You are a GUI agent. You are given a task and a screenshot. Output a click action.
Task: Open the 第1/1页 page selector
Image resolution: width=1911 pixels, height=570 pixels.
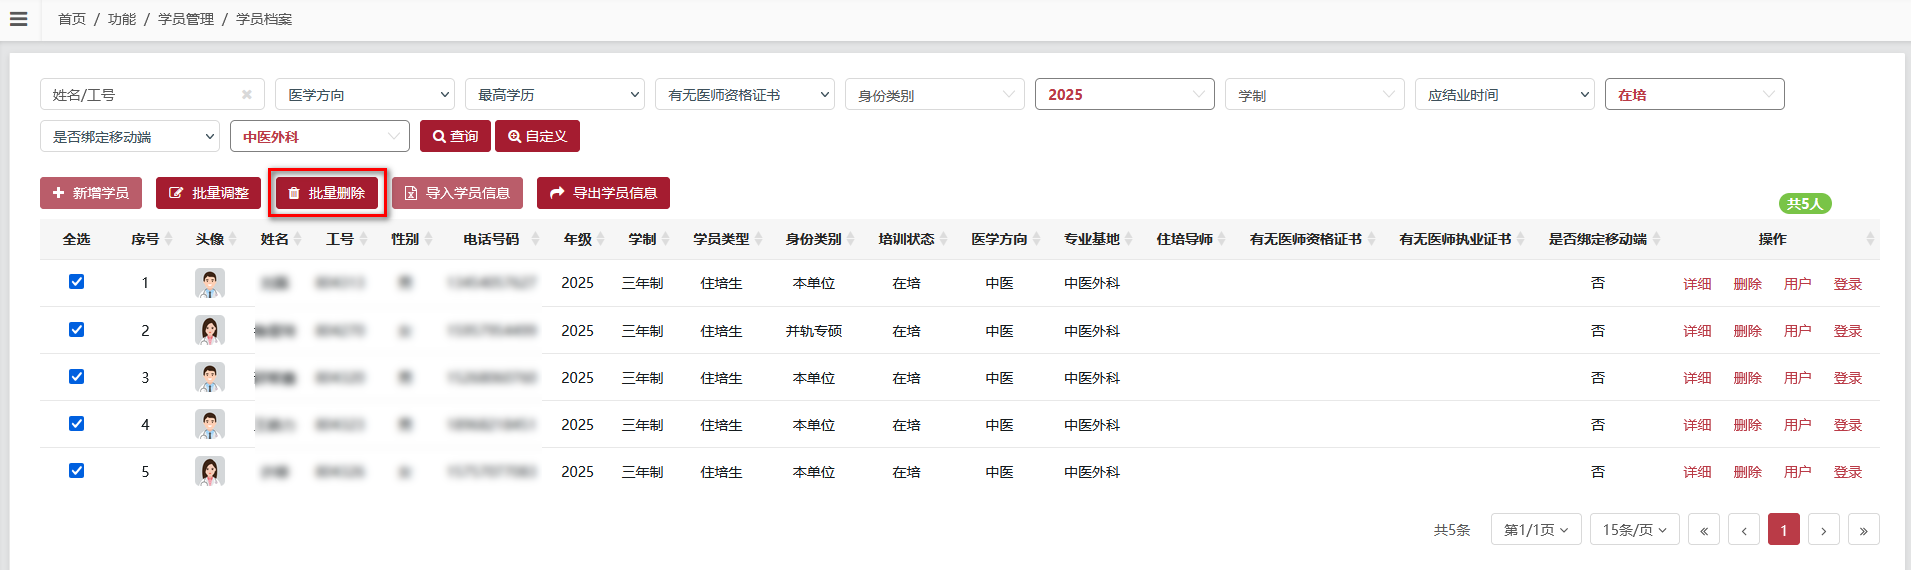tap(1536, 530)
